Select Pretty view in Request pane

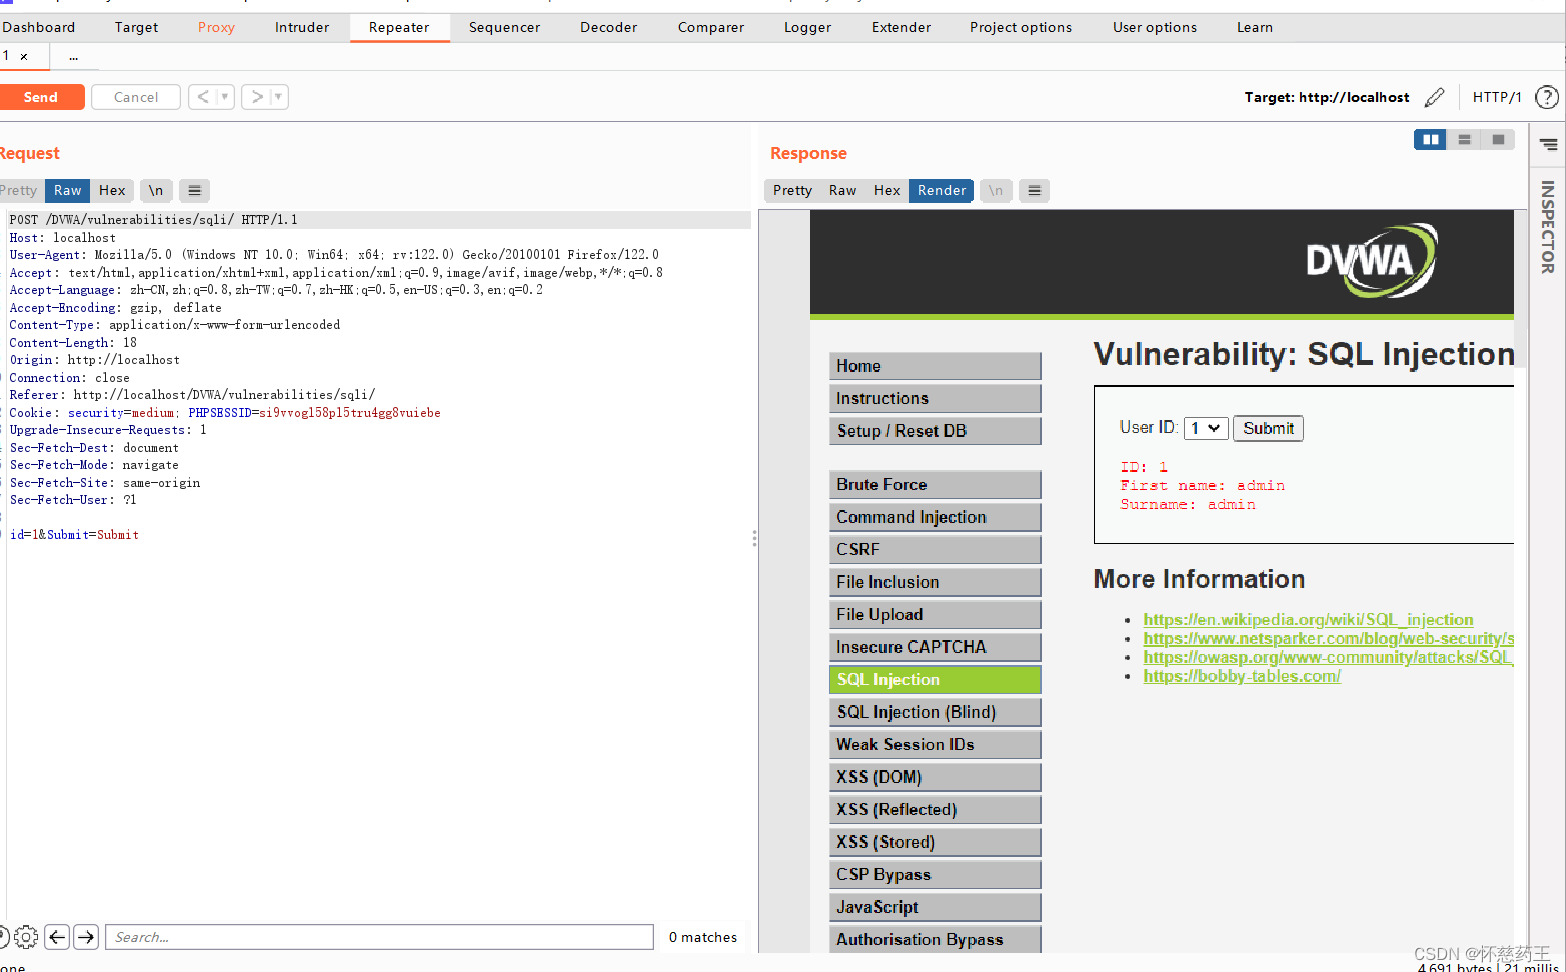[19, 190]
